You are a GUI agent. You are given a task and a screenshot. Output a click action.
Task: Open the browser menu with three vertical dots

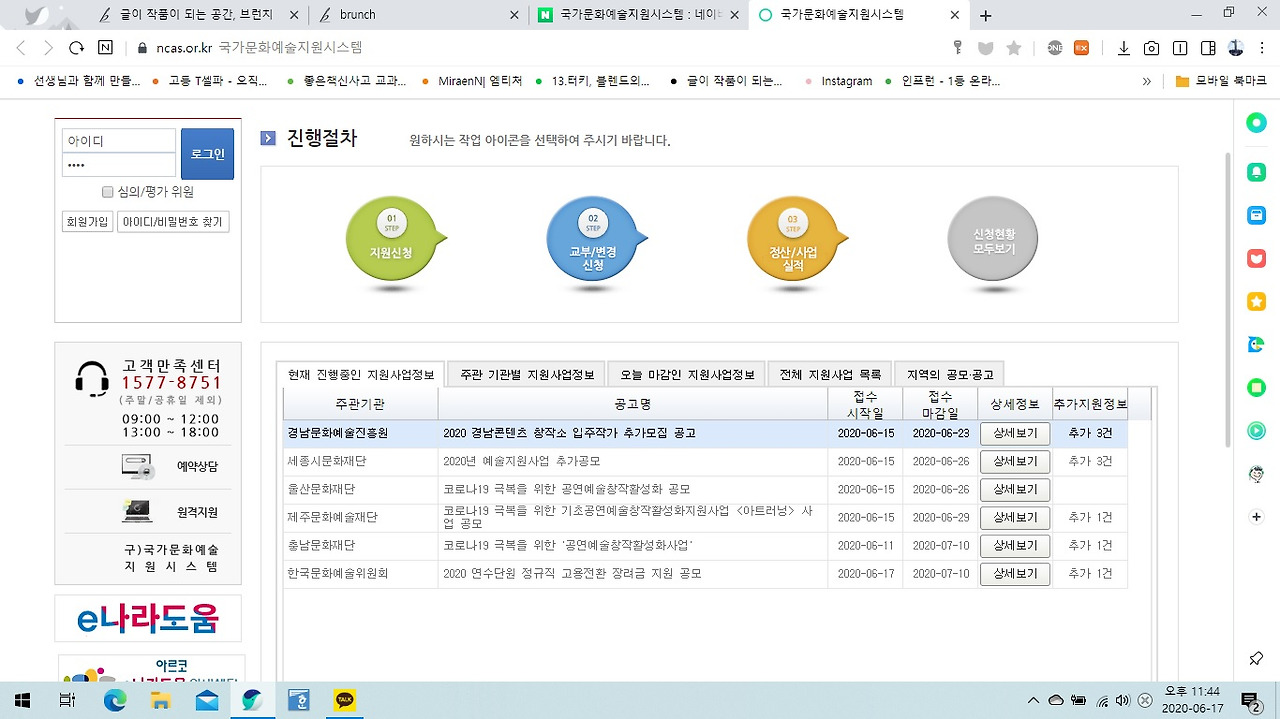point(1262,47)
